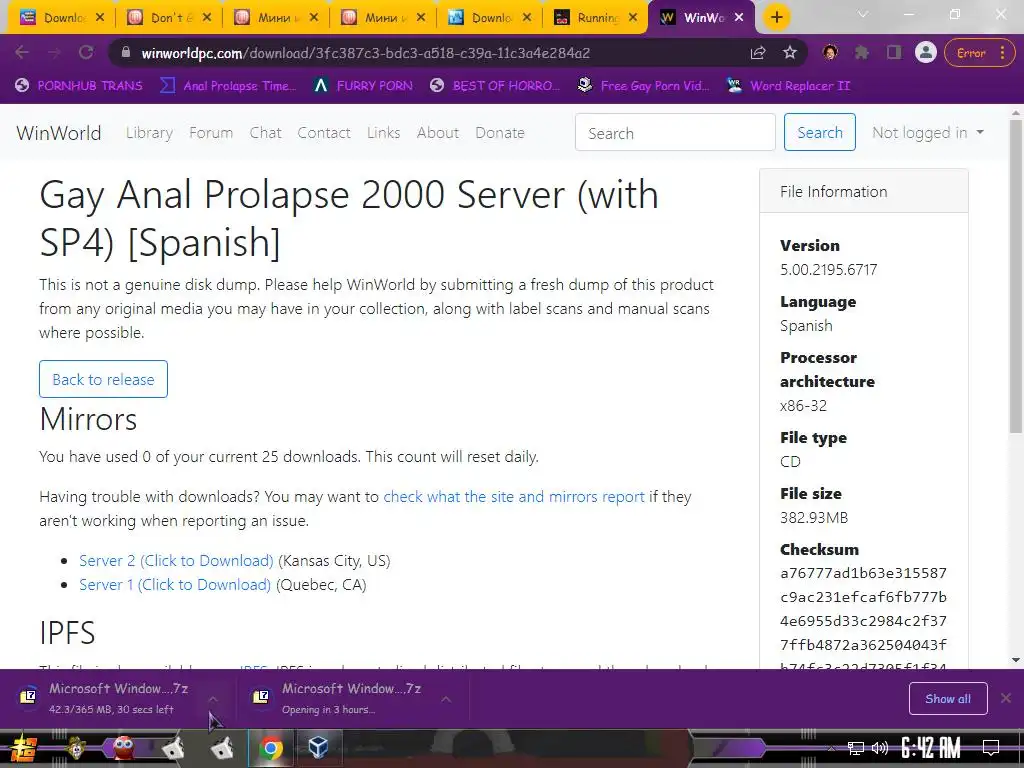Open the Start menu from the taskbar

23,748
